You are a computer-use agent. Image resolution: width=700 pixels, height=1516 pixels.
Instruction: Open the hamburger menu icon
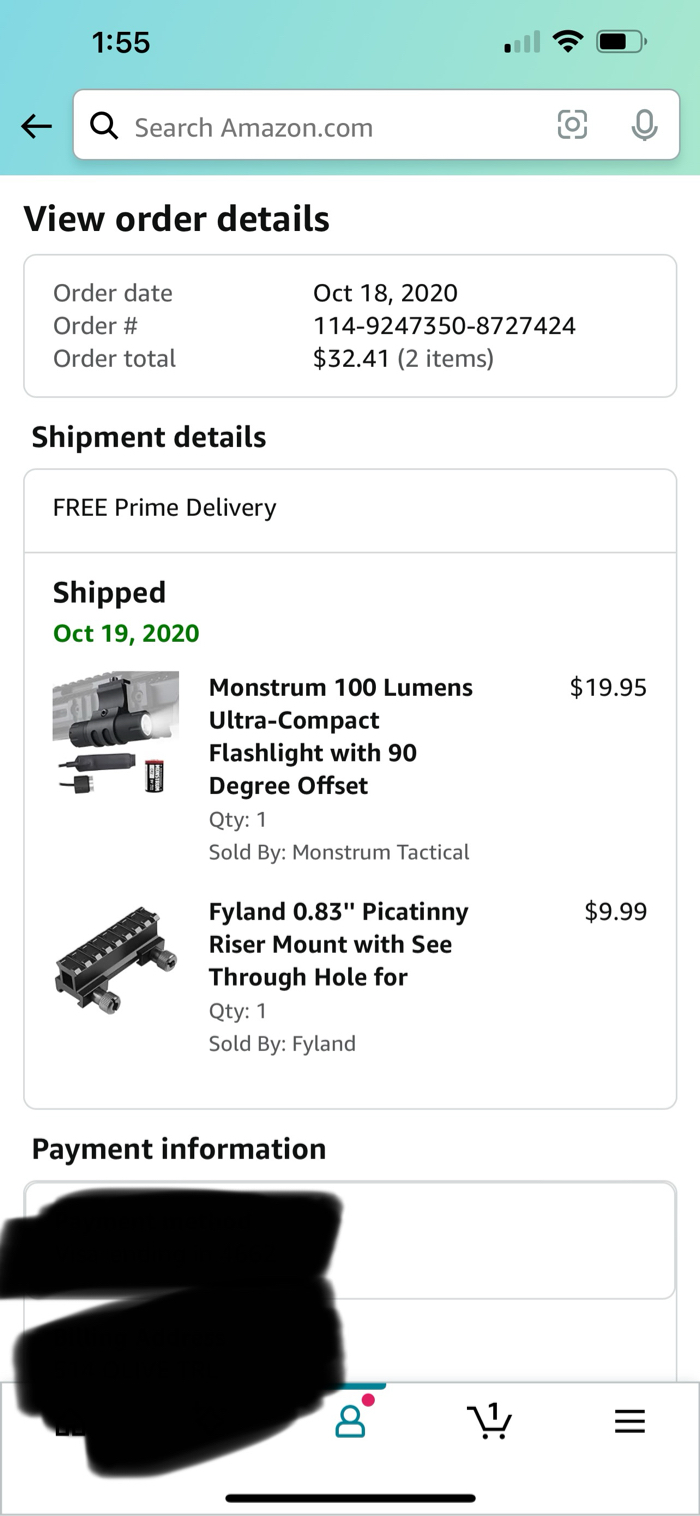[629, 1421]
